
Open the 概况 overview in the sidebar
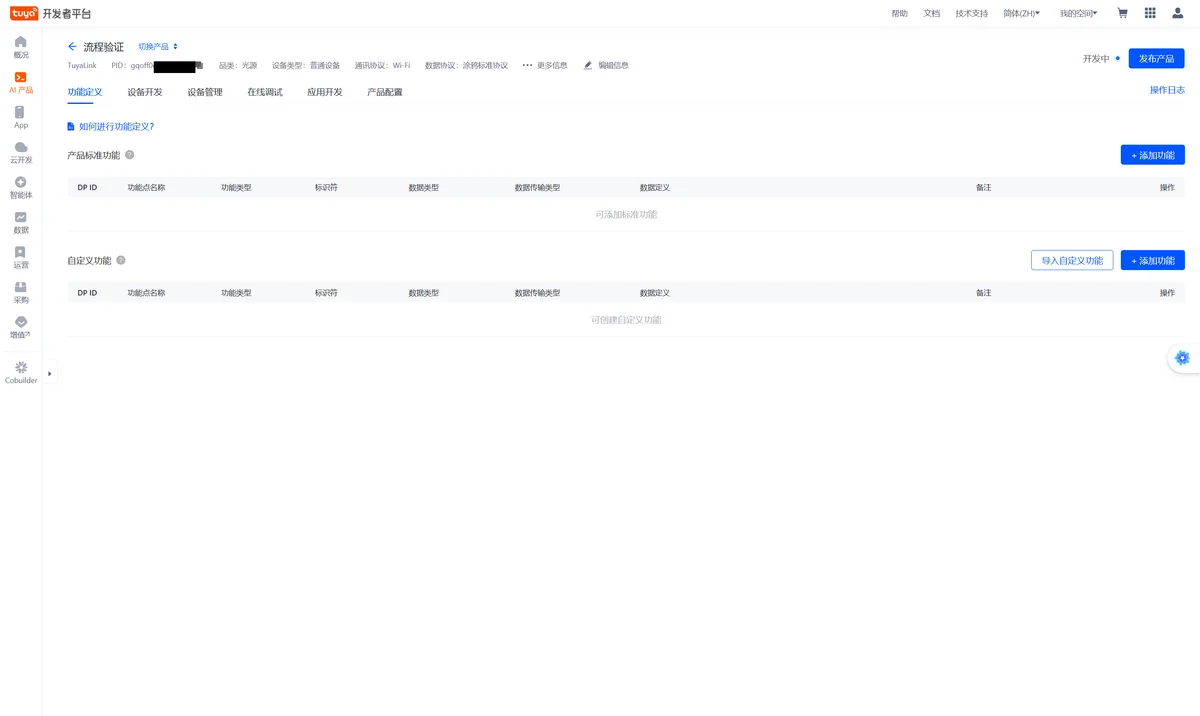21,47
